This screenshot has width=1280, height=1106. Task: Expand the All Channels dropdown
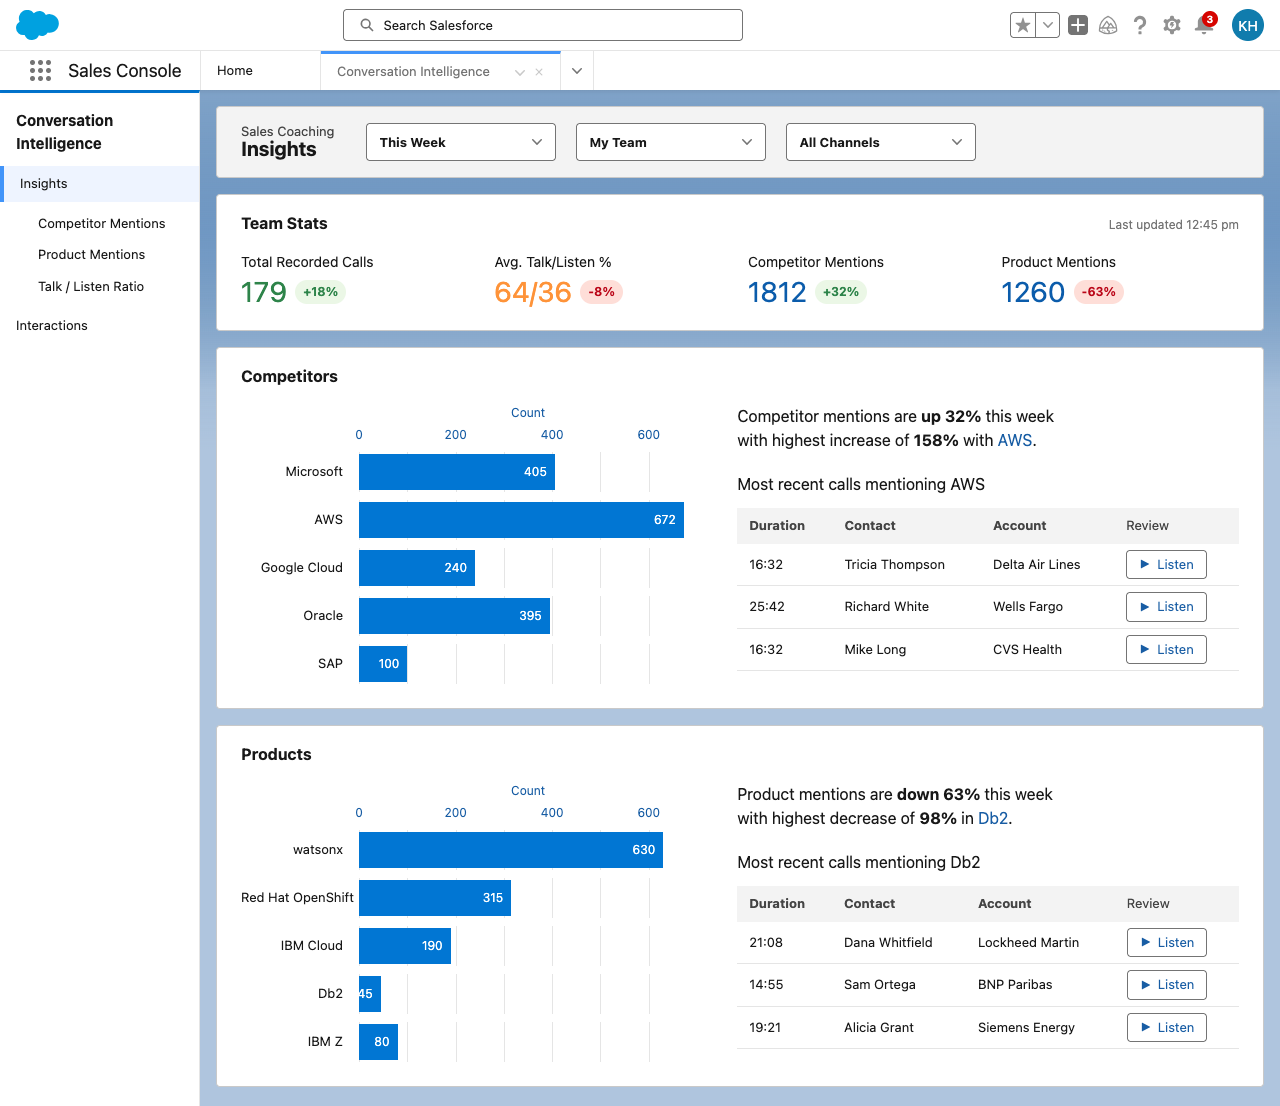click(881, 142)
